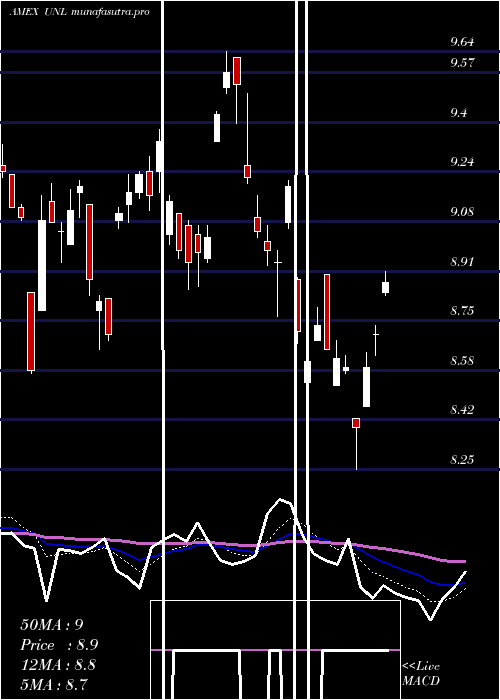Screen dimensions: 500x700
Task: Click the 8.42 price axis label
Action: [462, 410]
